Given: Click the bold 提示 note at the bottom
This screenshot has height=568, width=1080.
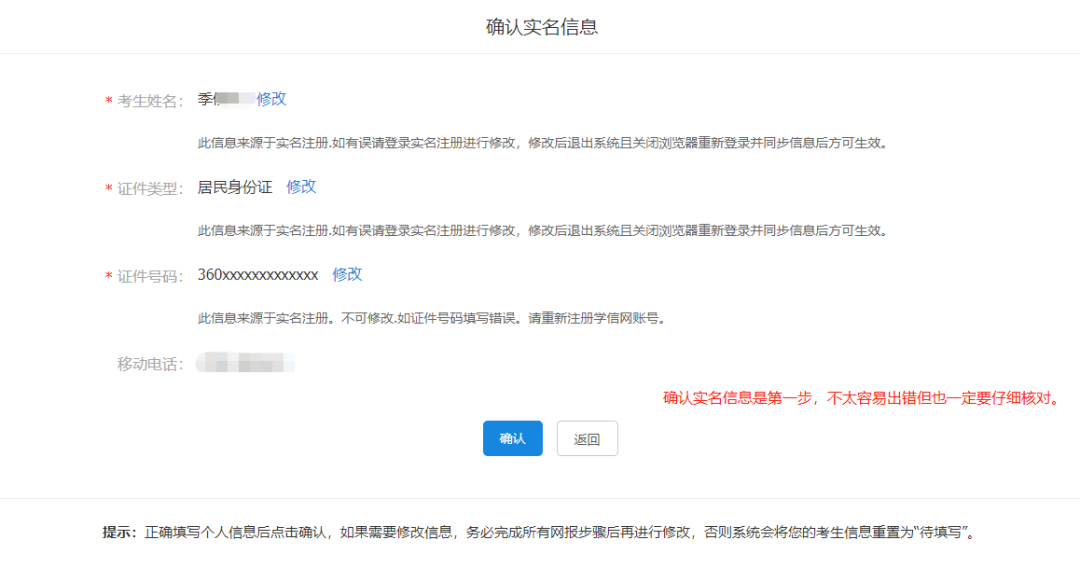Looking at the screenshot, I should tap(120, 532).
